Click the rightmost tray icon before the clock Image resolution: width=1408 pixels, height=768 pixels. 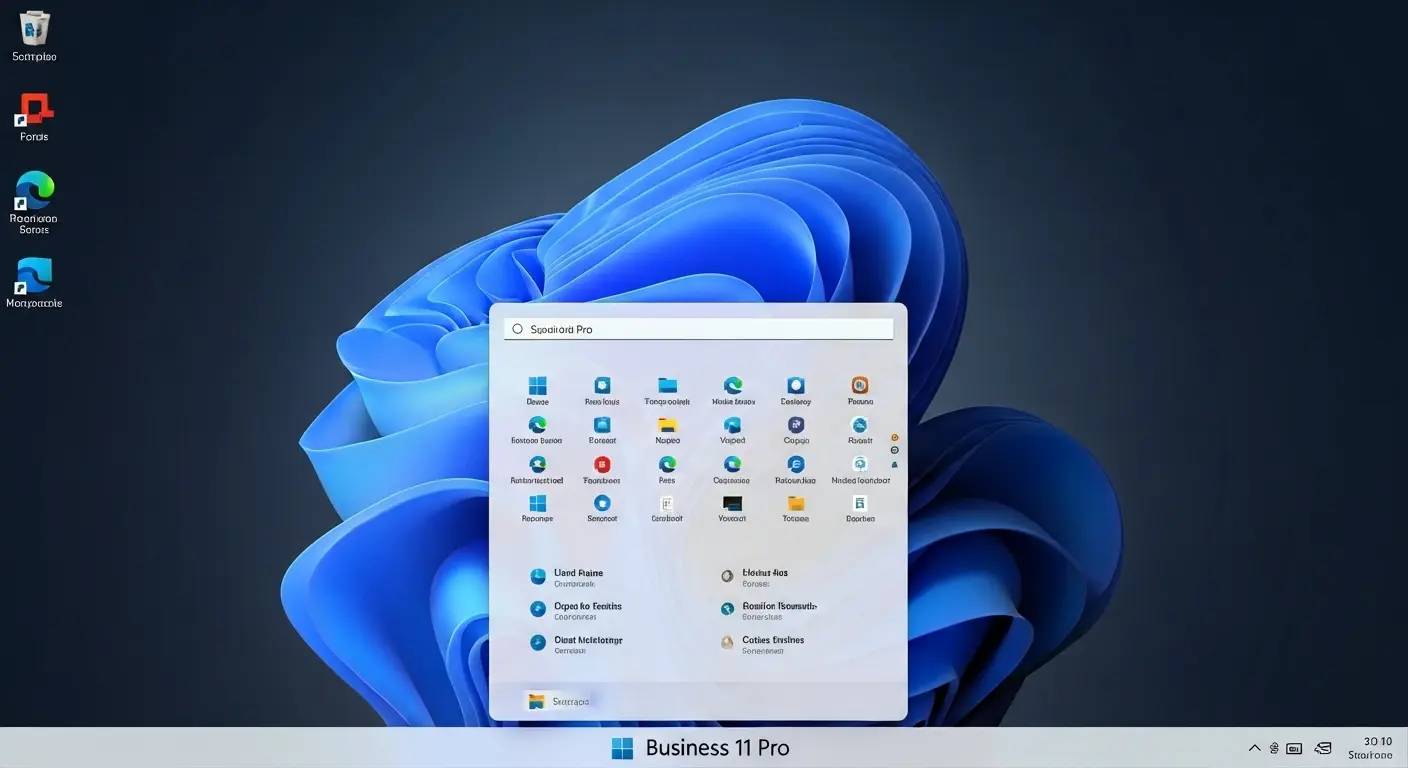[1322, 748]
